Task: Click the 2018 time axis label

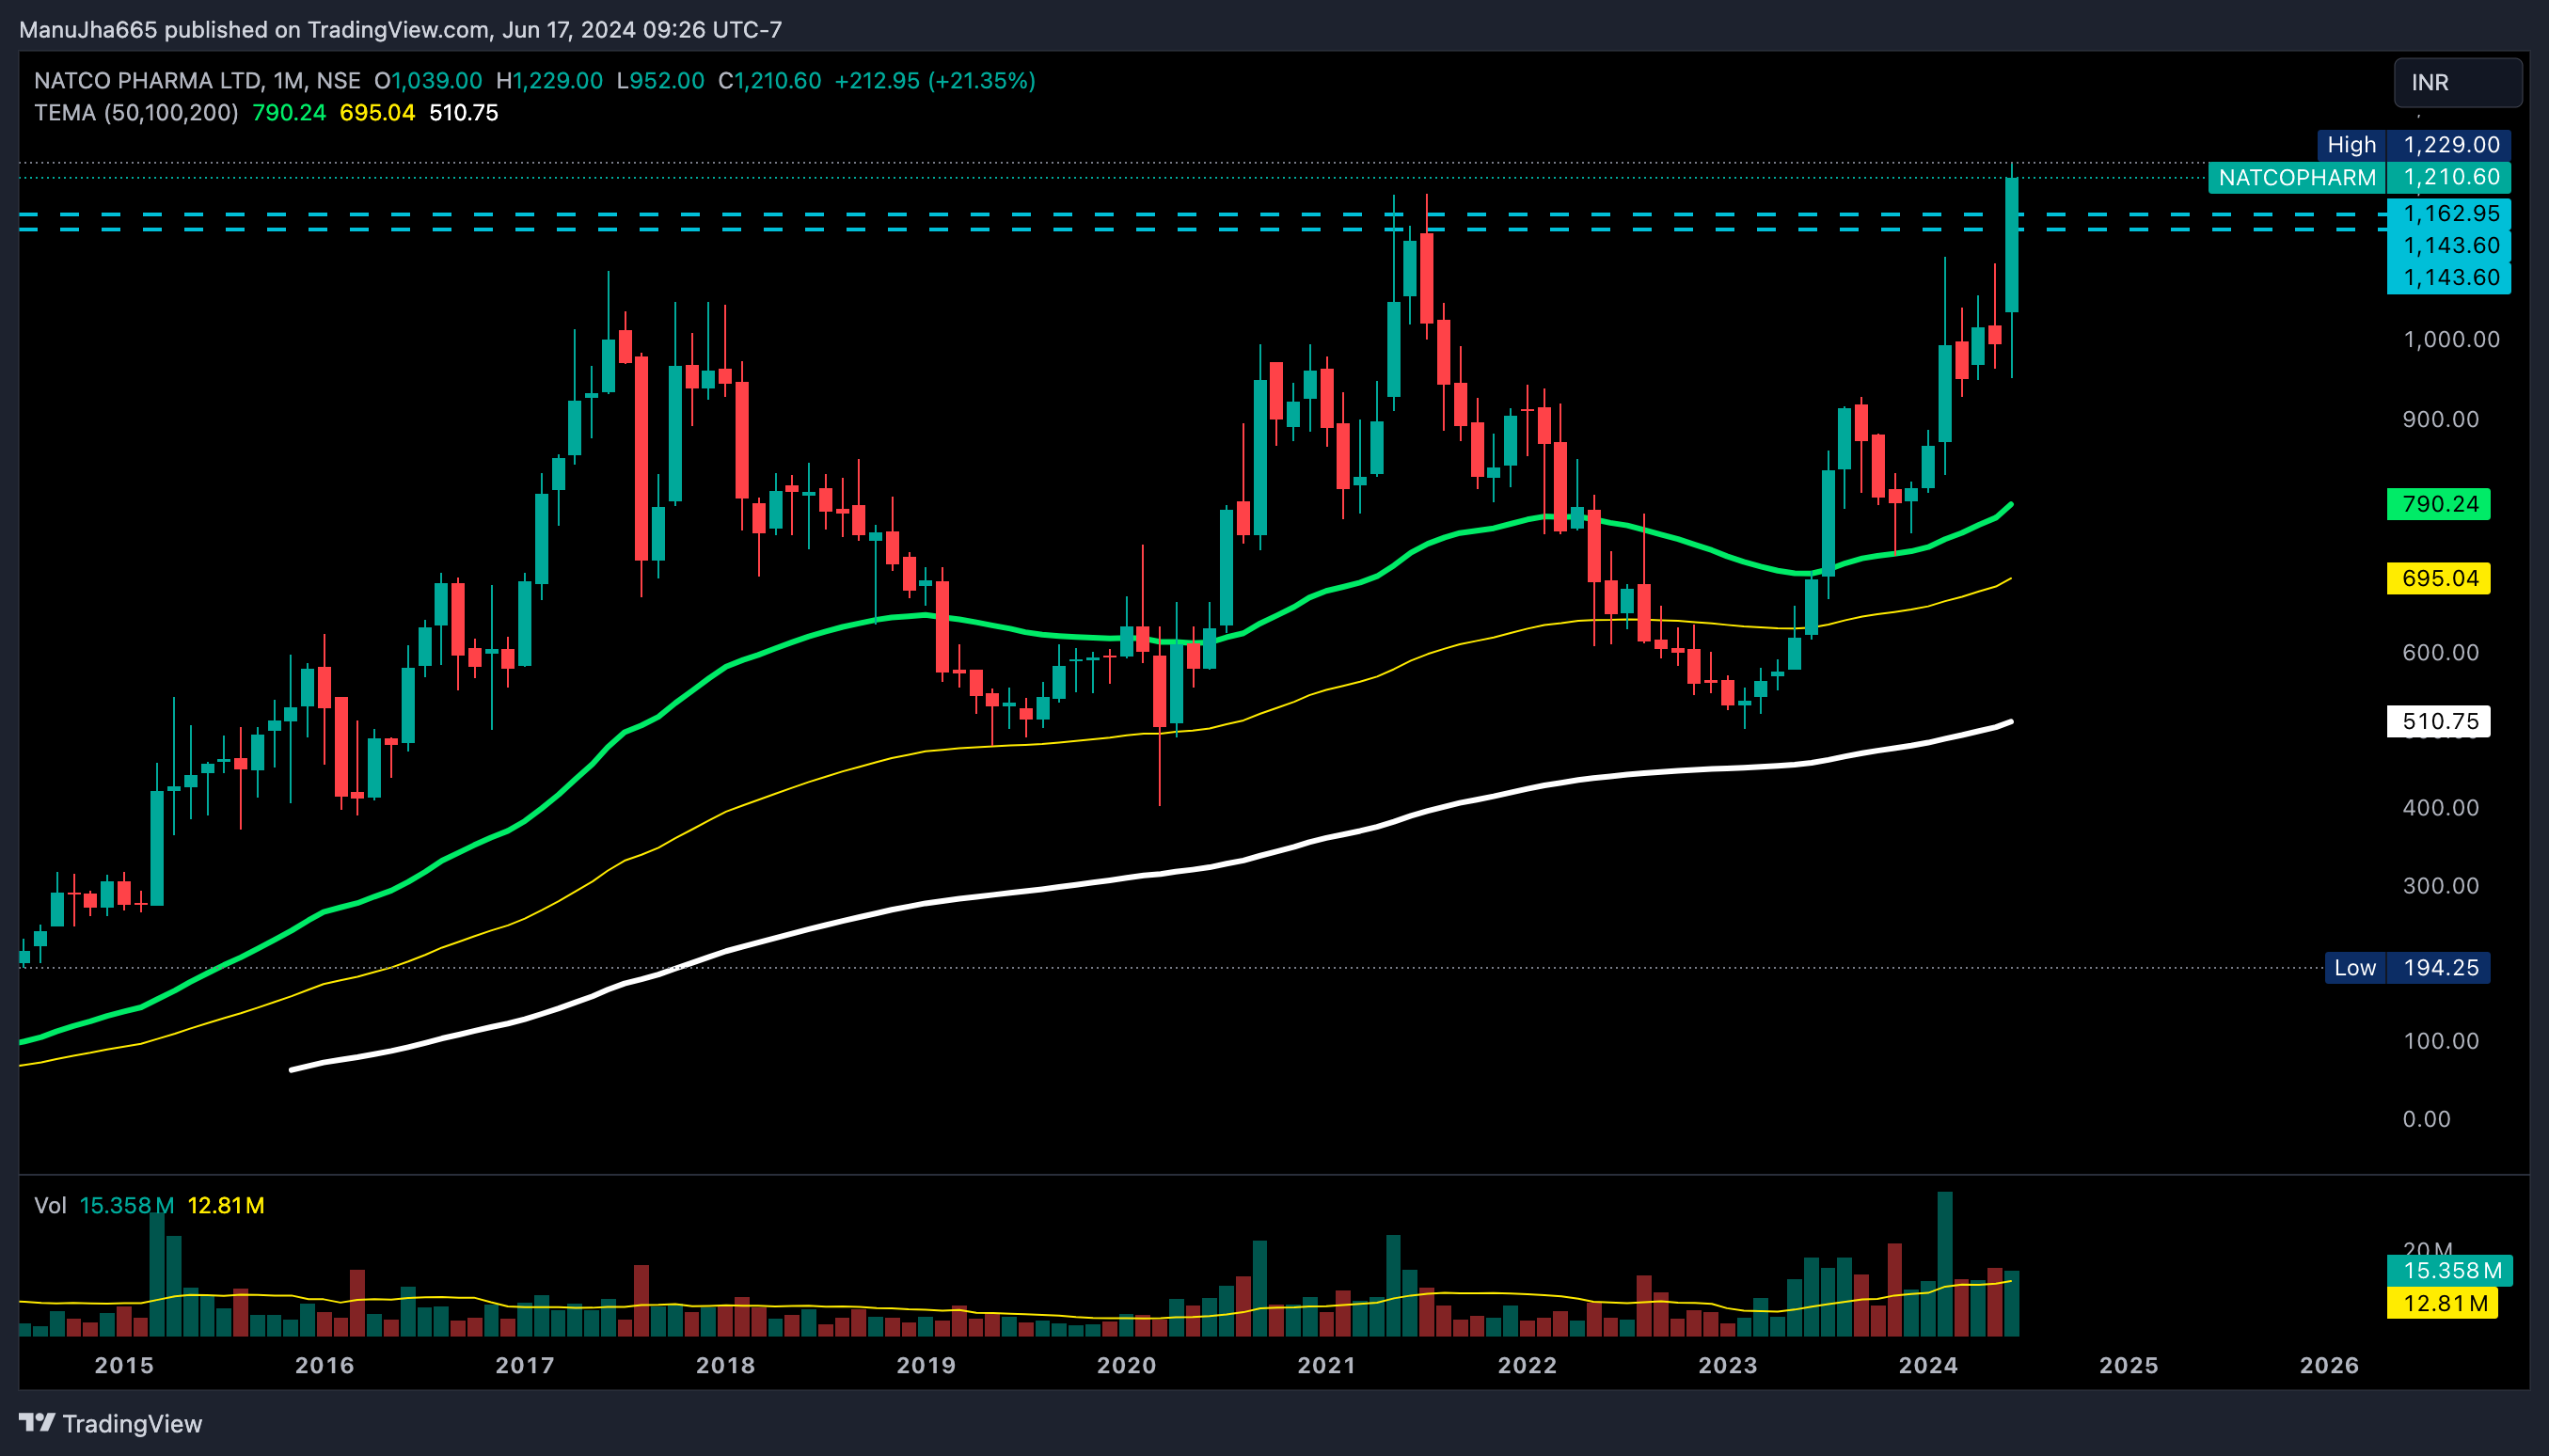Action: [725, 1365]
